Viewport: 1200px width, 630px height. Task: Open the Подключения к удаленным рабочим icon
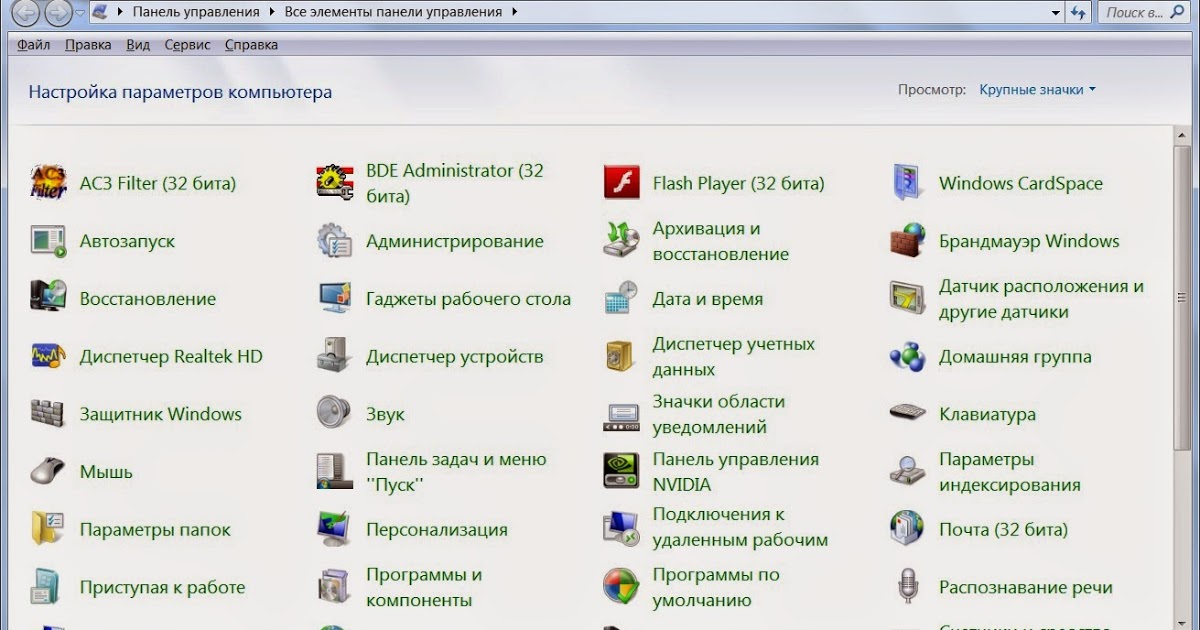tap(621, 529)
